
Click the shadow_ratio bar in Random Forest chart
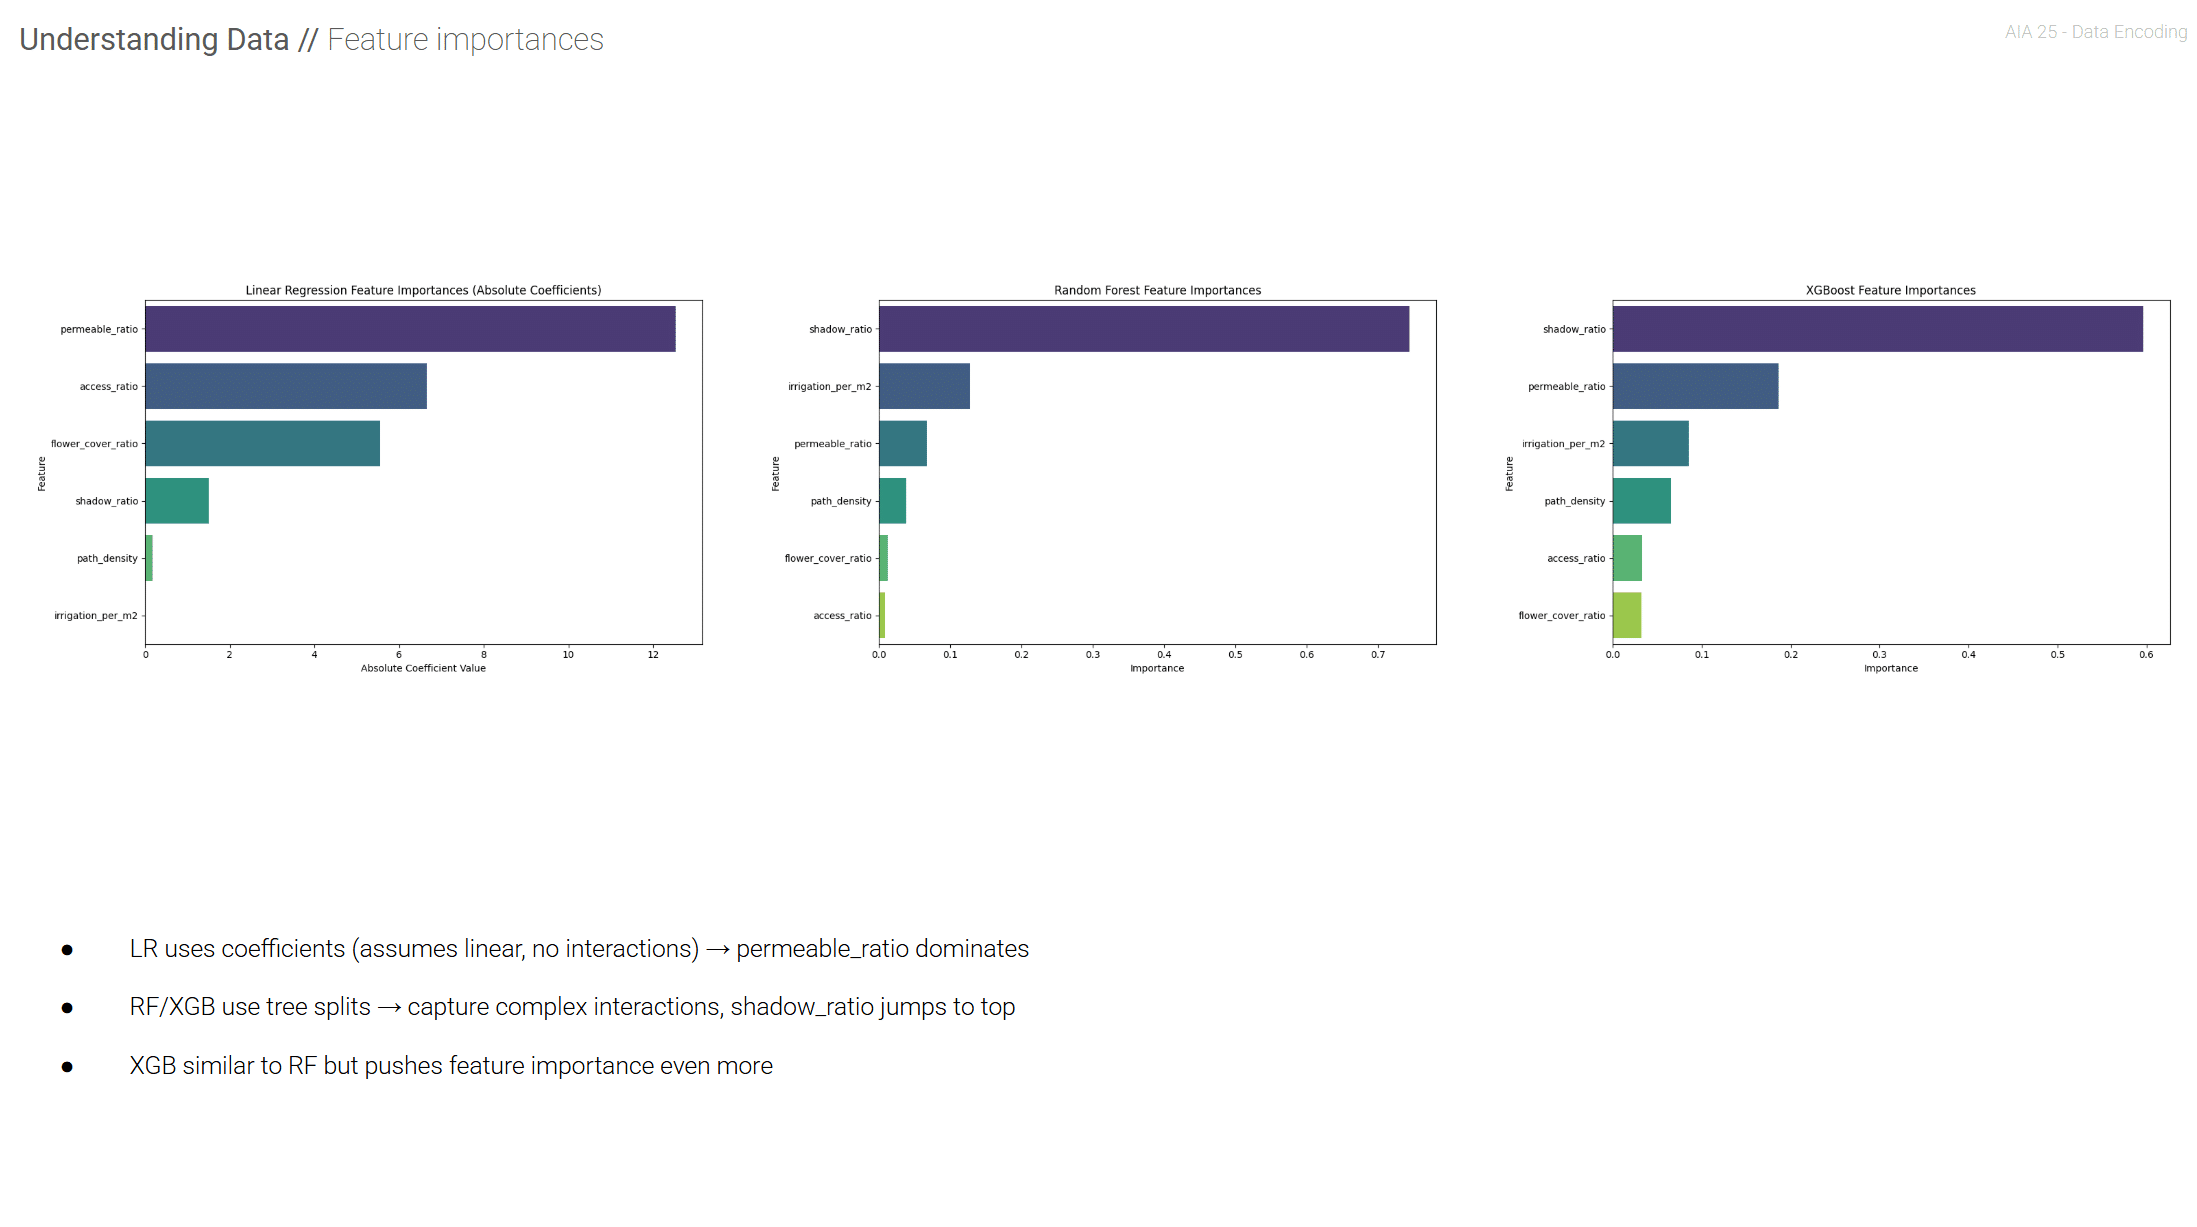click(1143, 329)
